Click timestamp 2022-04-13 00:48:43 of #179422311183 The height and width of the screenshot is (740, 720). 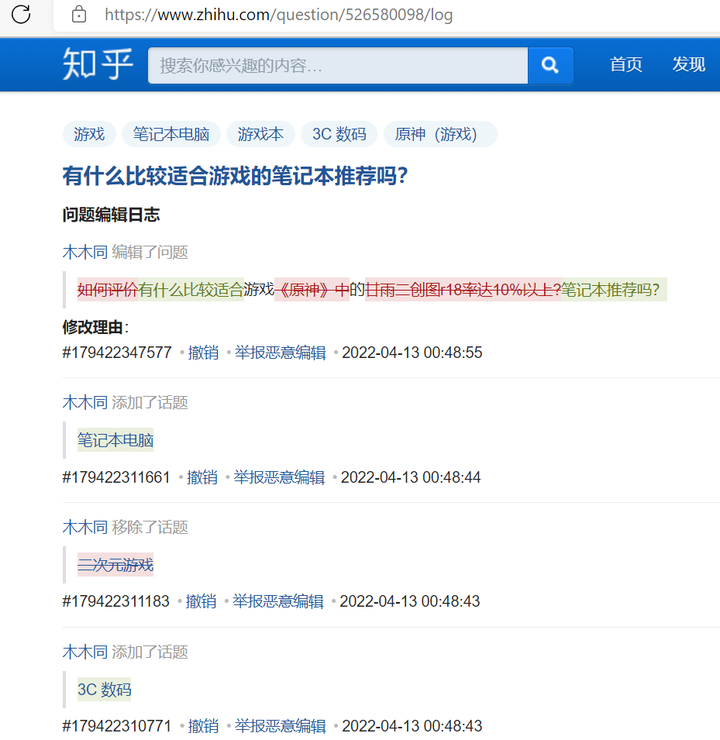pyautogui.click(x=410, y=601)
